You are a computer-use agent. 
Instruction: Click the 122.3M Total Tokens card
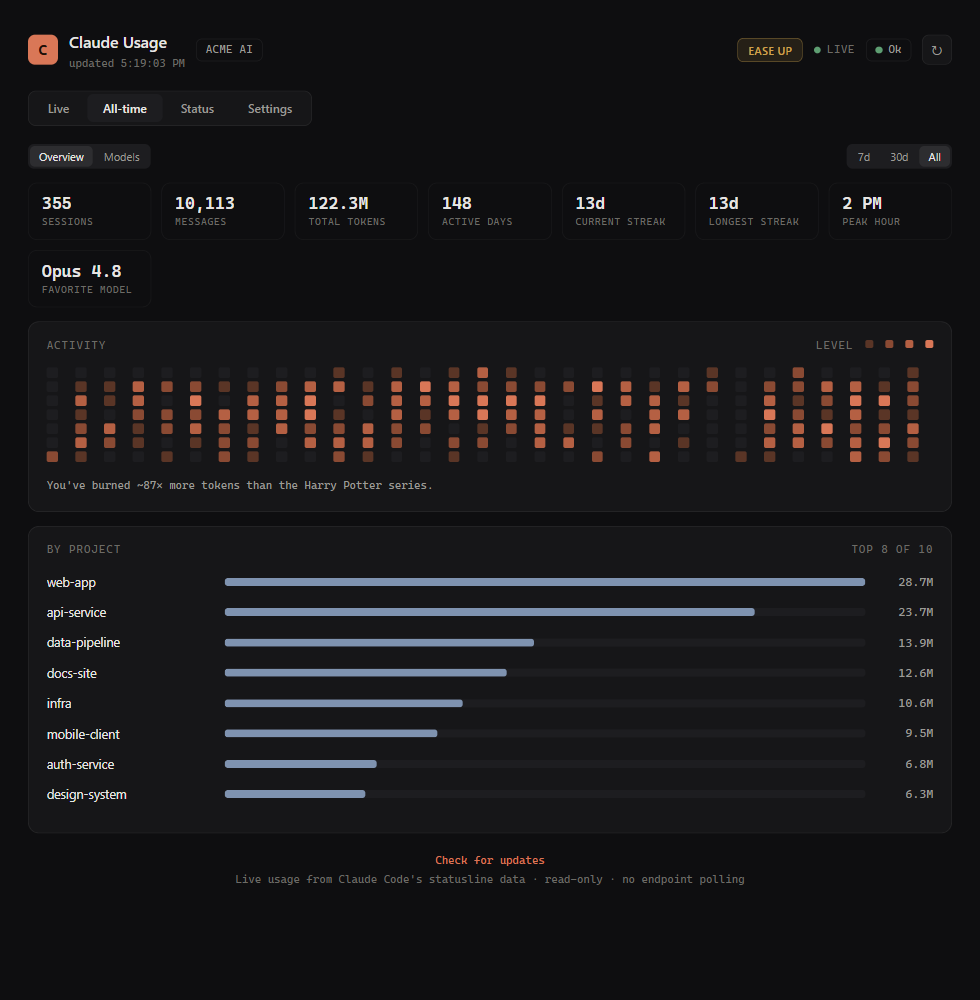tap(356, 211)
